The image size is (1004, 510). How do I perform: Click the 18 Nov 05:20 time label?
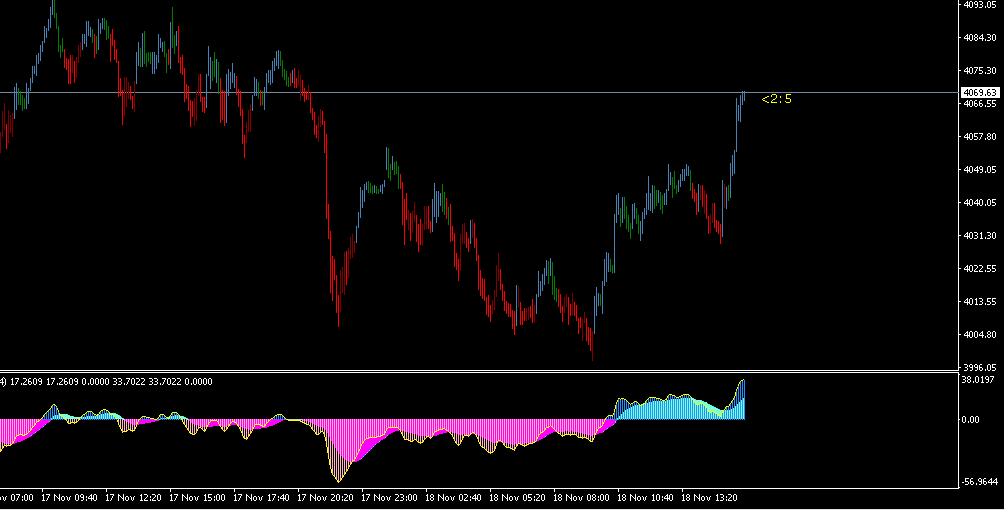[x=517, y=497]
